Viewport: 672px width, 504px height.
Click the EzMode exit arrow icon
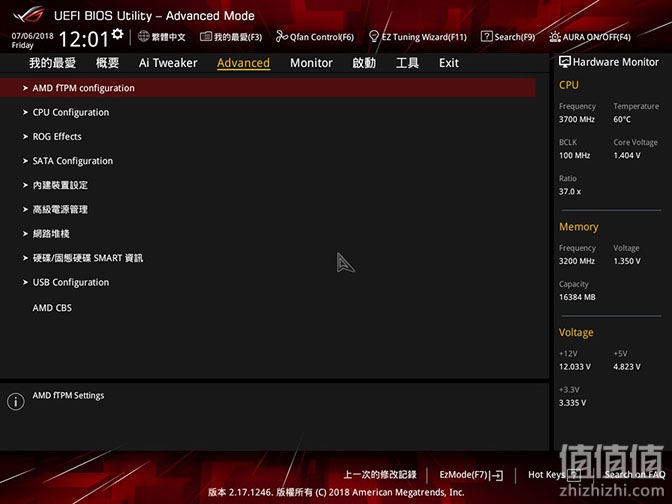coord(497,475)
